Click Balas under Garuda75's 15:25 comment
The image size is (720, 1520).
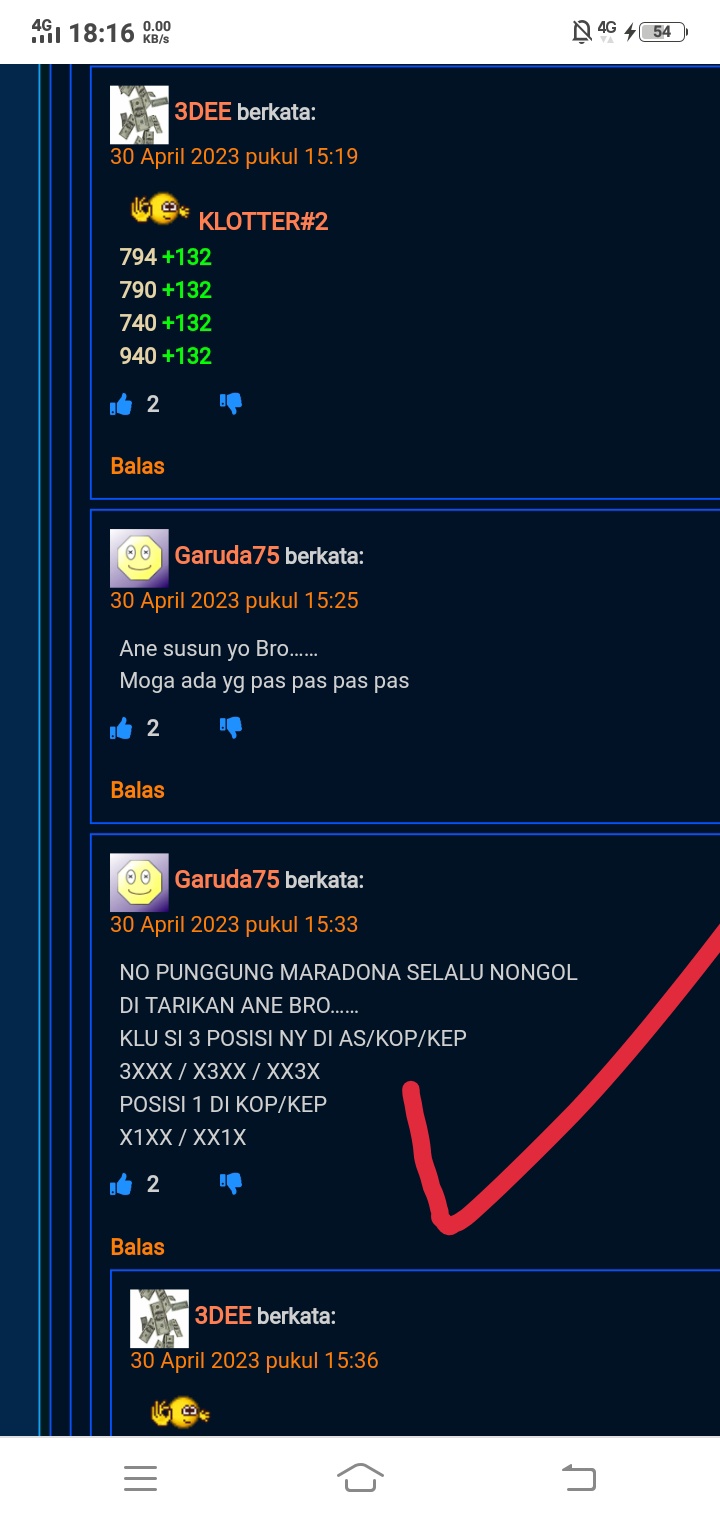click(138, 790)
